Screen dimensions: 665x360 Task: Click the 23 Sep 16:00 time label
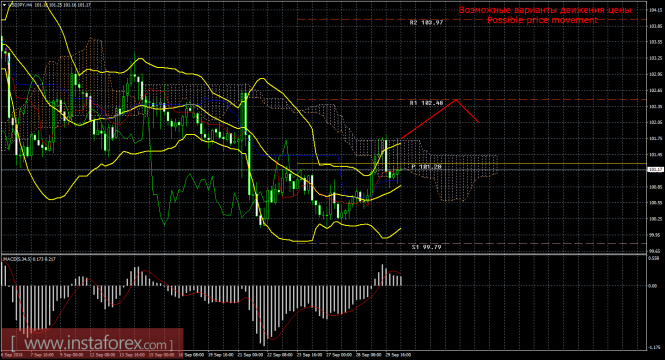click(309, 355)
